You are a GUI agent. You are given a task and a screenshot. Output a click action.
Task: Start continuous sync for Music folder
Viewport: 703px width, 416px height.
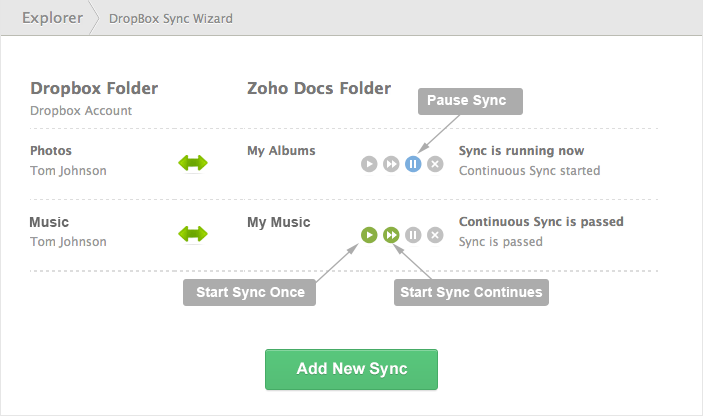click(391, 235)
